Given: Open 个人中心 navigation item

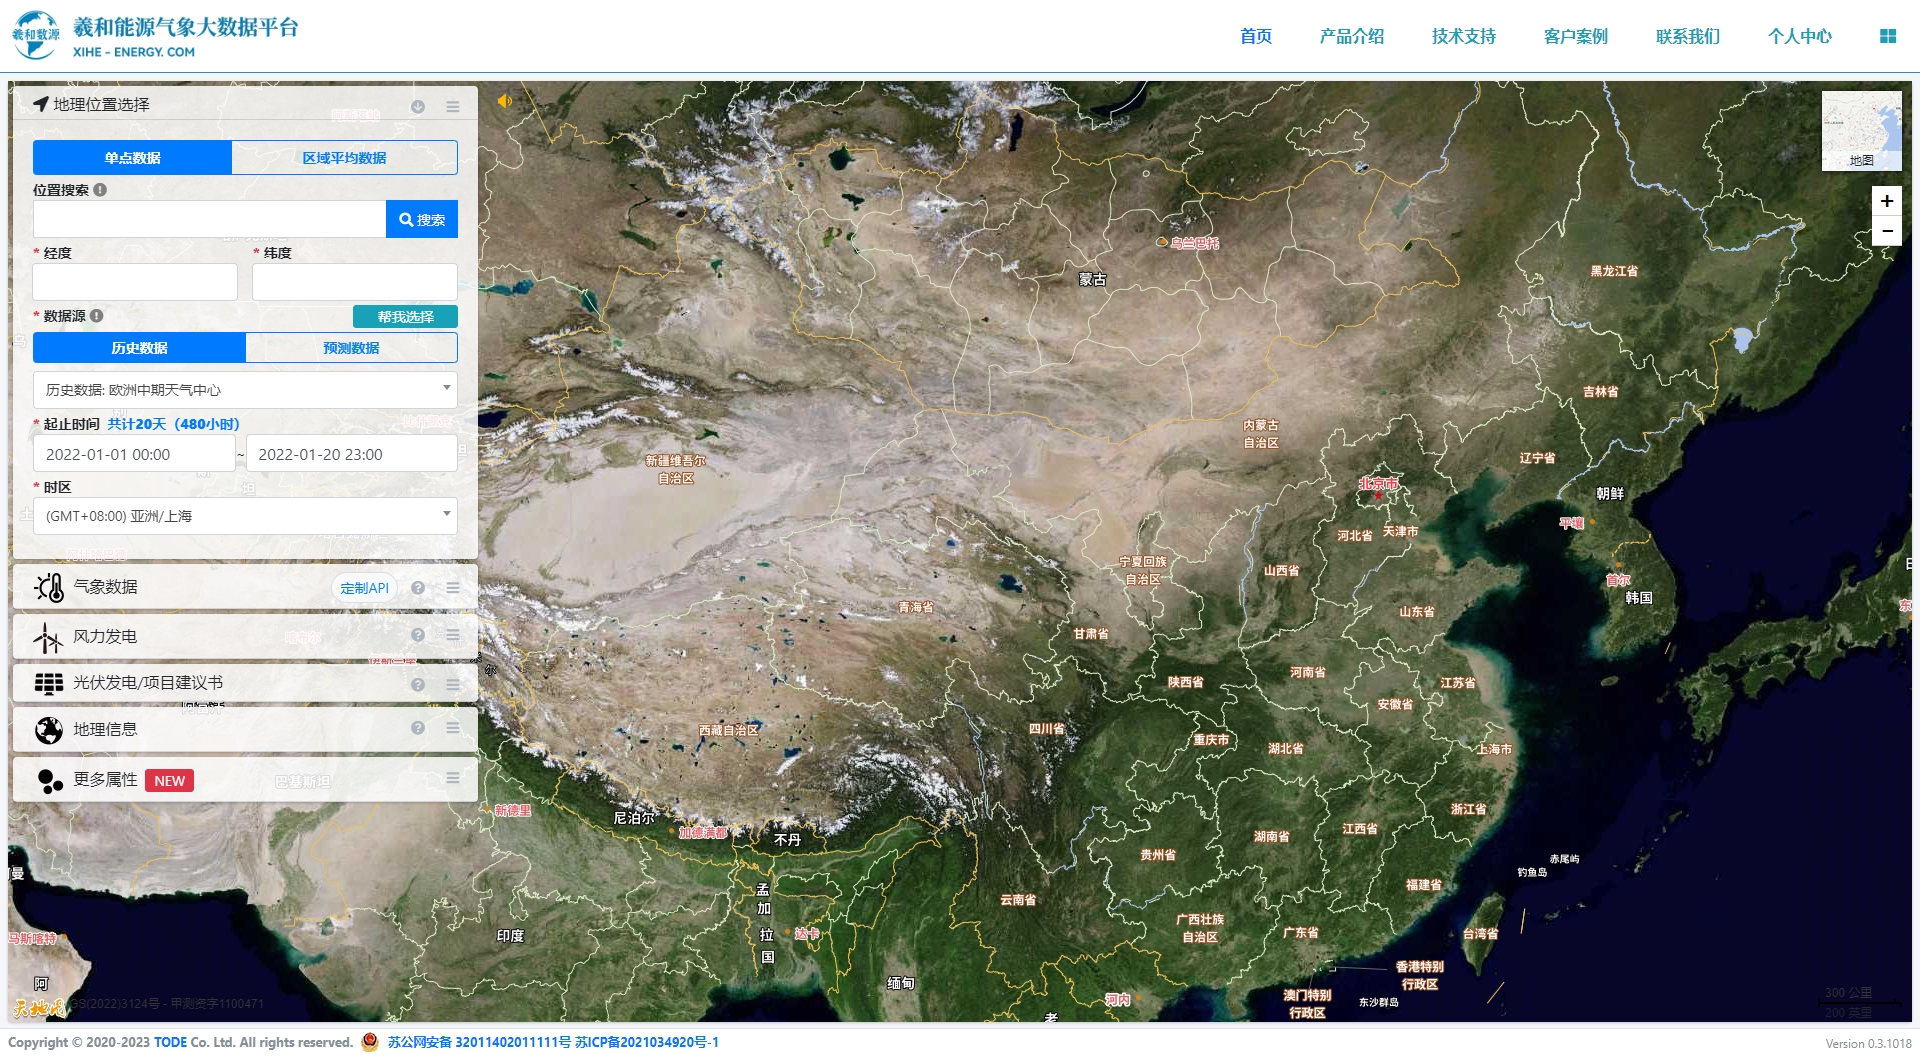Looking at the screenshot, I should pyautogui.click(x=1800, y=36).
